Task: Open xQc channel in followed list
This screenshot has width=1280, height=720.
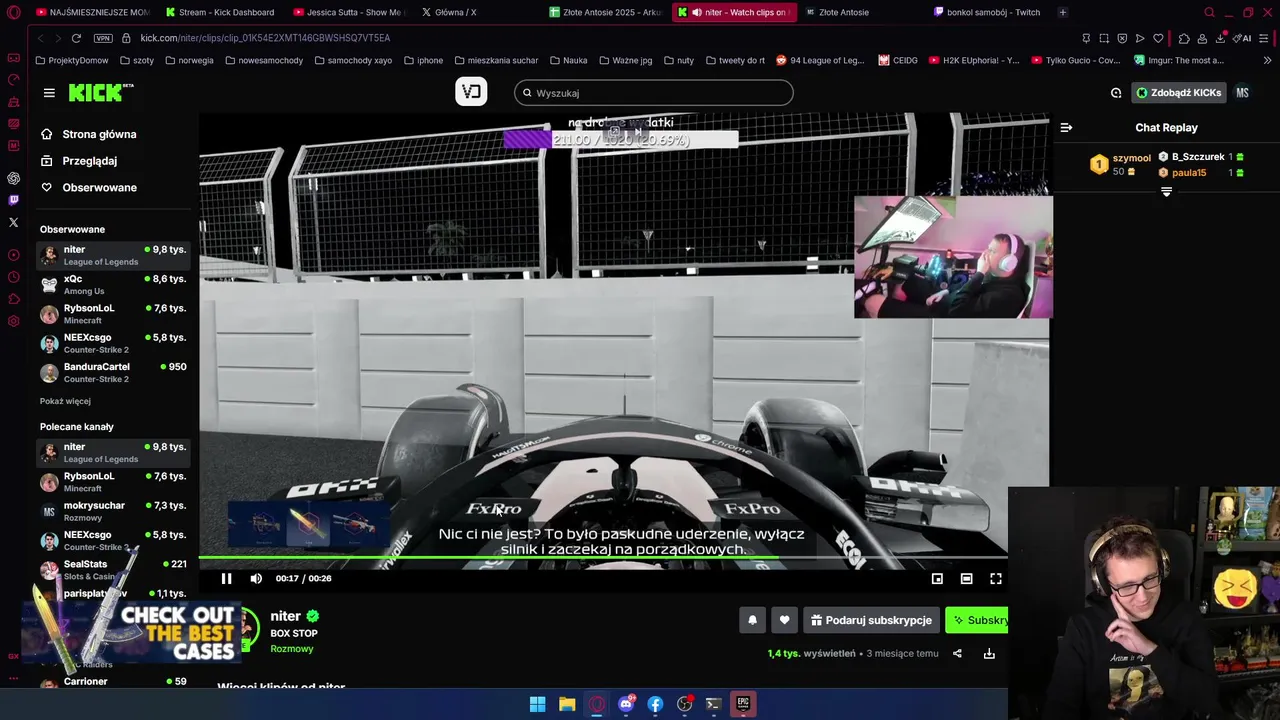Action: click(113, 284)
